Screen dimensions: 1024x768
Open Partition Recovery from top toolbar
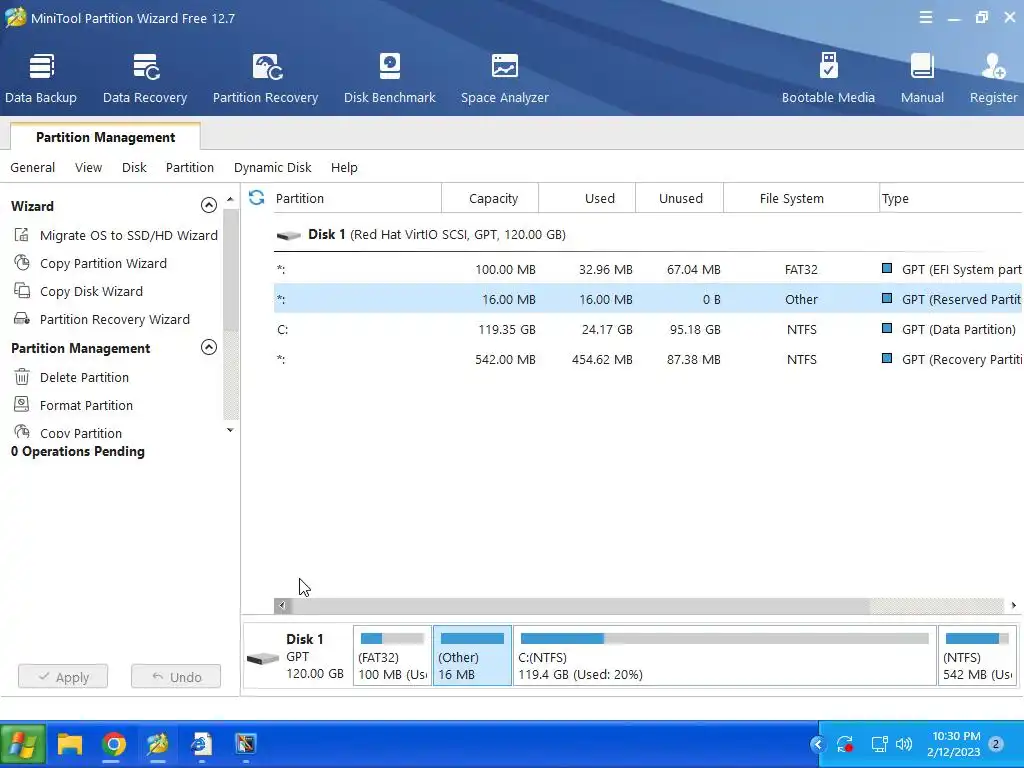point(265,78)
